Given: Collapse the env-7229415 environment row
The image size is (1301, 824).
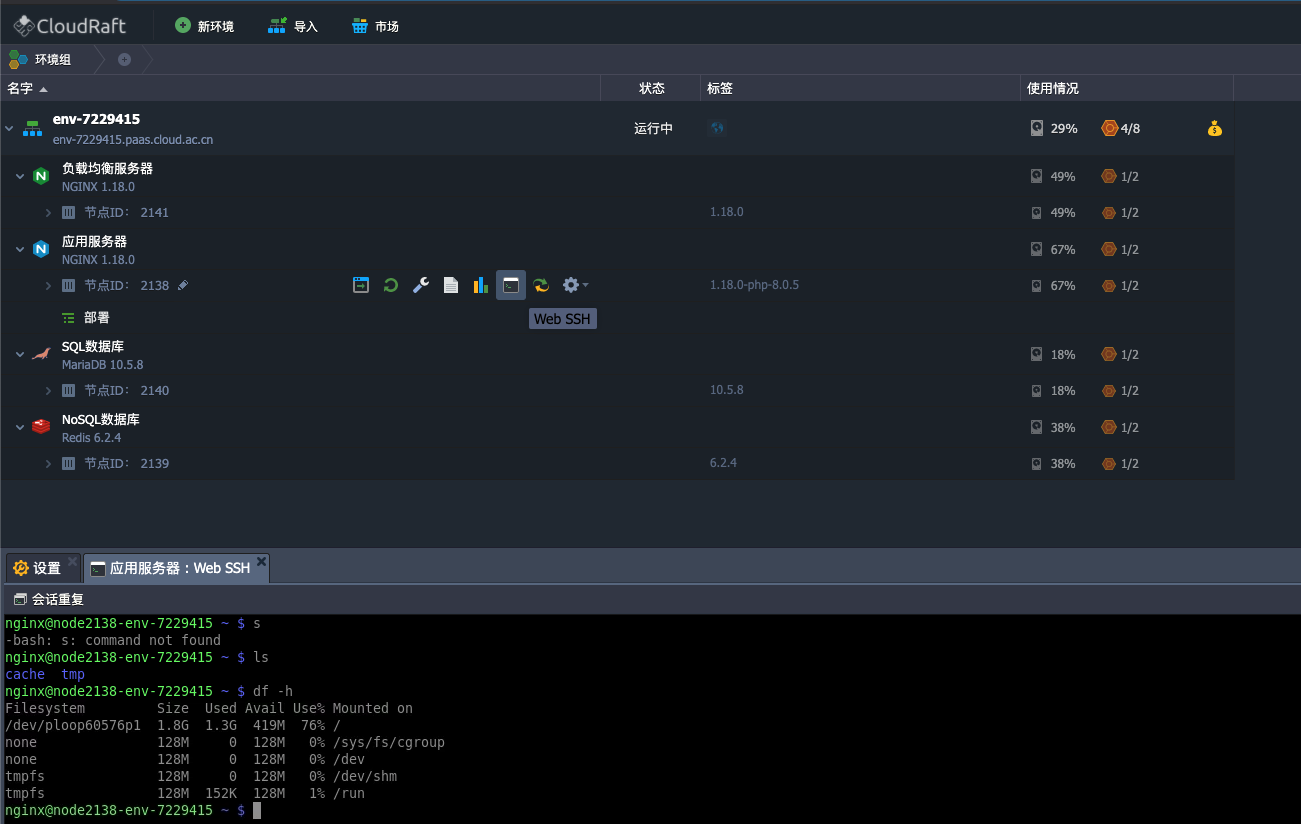Looking at the screenshot, I should 10,128.
